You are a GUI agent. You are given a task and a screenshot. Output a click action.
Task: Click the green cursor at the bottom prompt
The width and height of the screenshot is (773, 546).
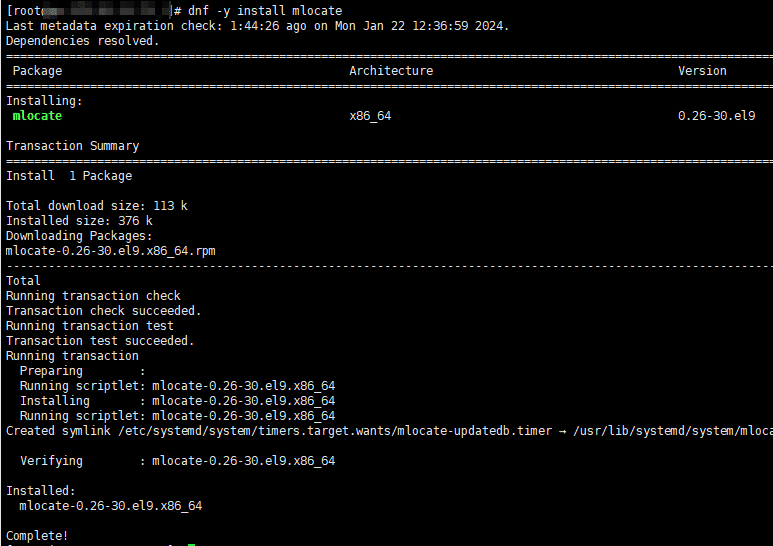[x=192, y=545]
